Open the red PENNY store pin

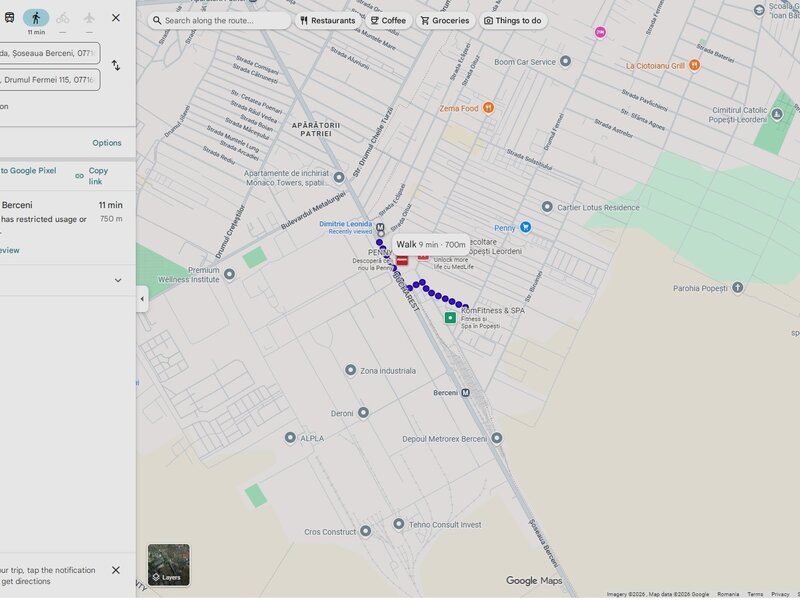[402, 261]
